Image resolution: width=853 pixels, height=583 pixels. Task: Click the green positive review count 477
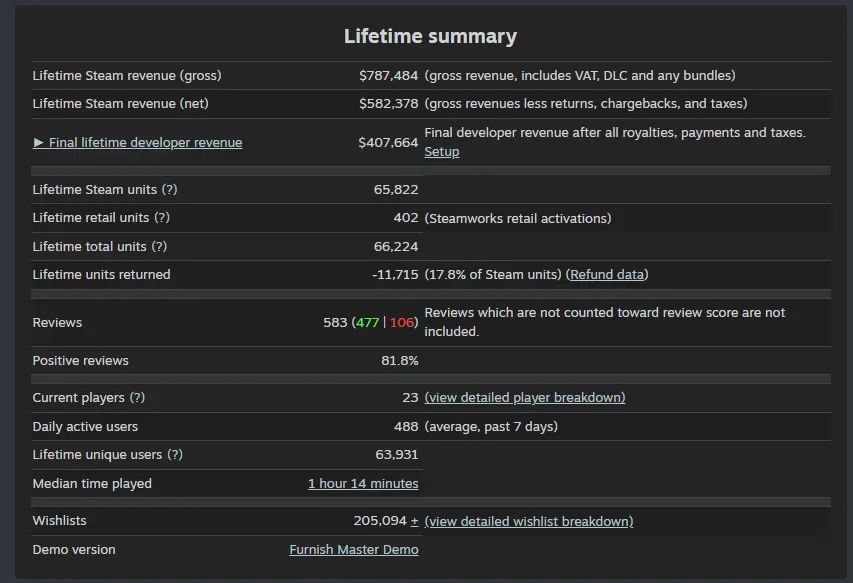click(x=366, y=322)
